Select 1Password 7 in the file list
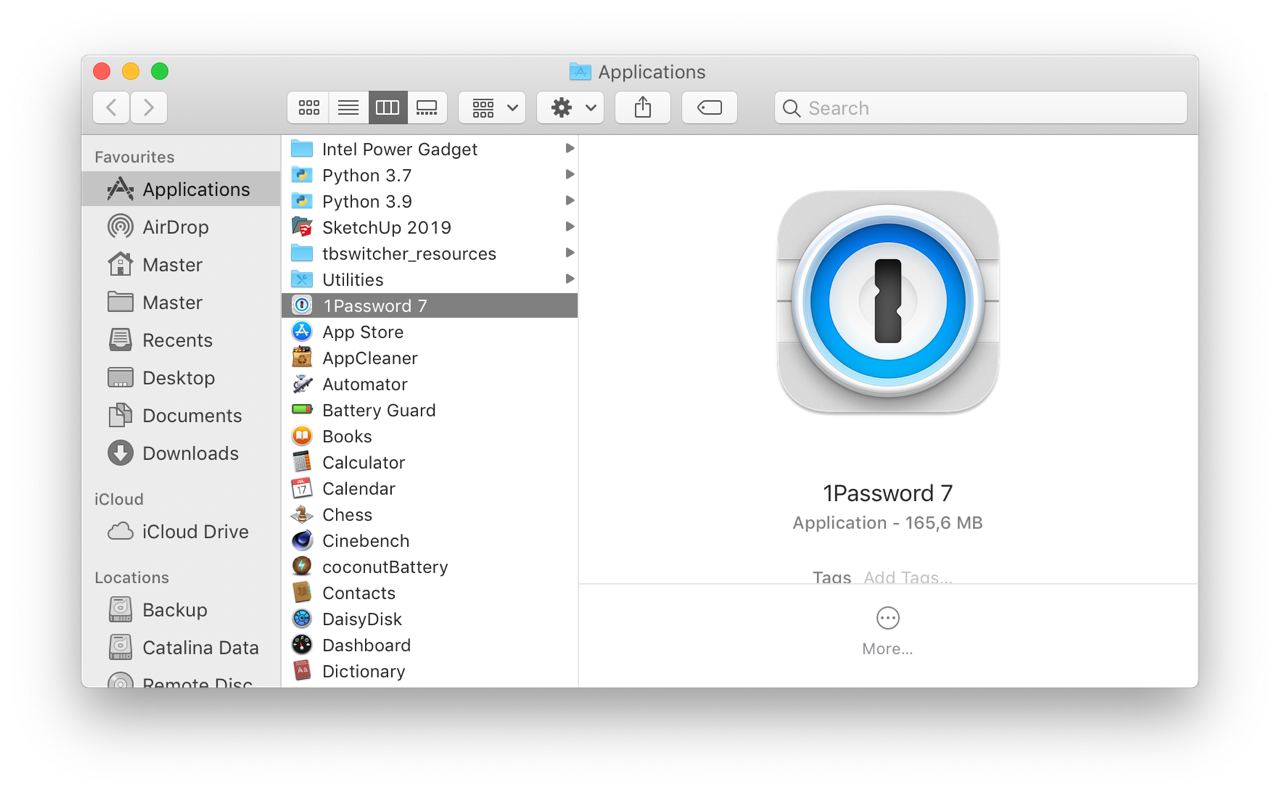Image resolution: width=1280 pixels, height=795 pixels. click(x=430, y=306)
